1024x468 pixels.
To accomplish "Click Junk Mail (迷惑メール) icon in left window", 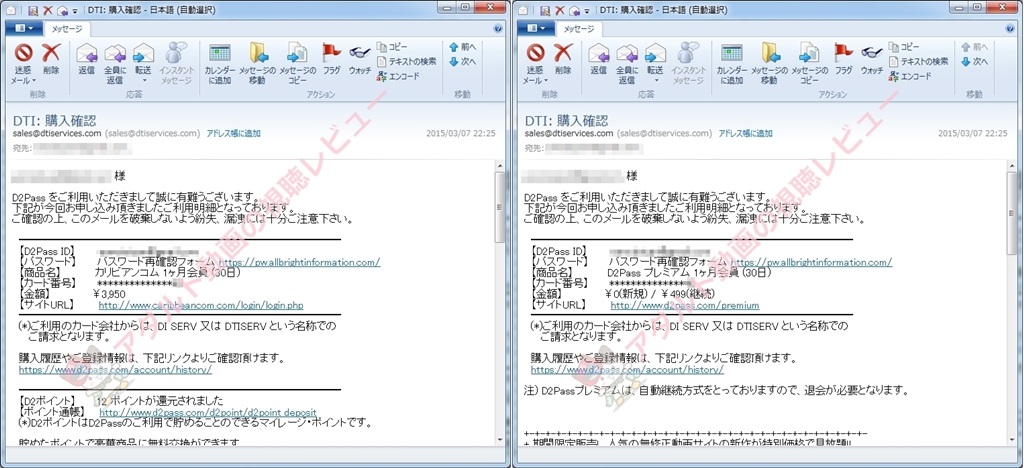I will 24,52.
